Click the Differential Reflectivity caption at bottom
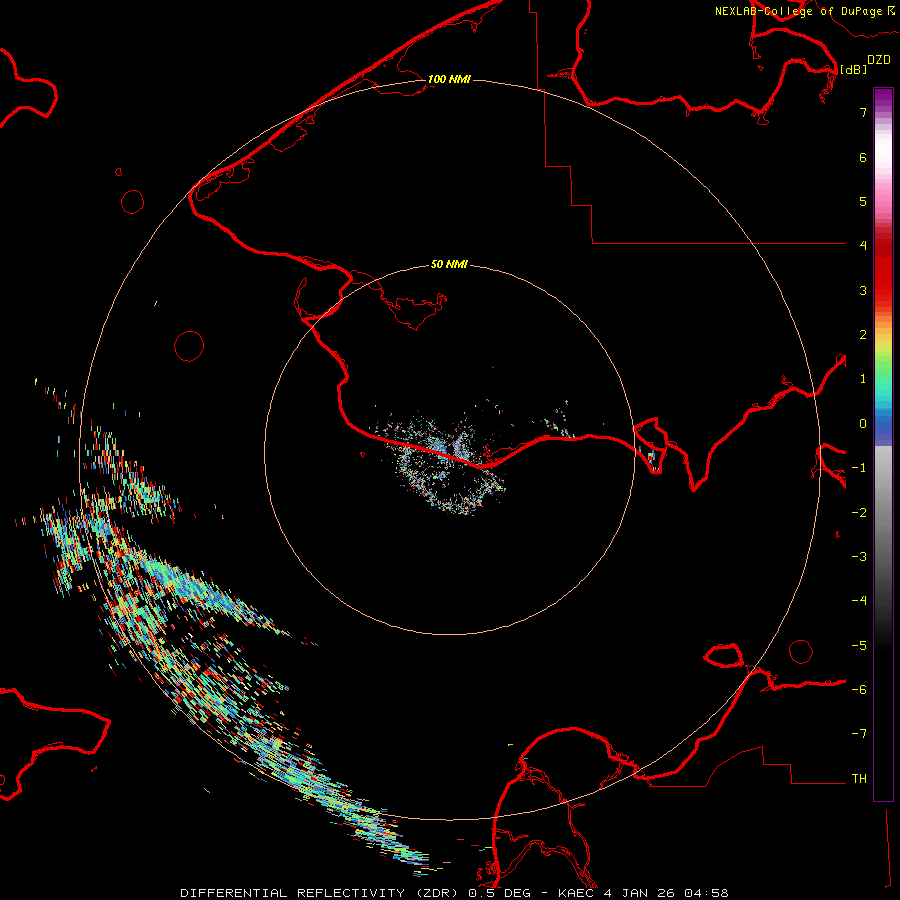The height and width of the screenshot is (900, 900). 454,893
